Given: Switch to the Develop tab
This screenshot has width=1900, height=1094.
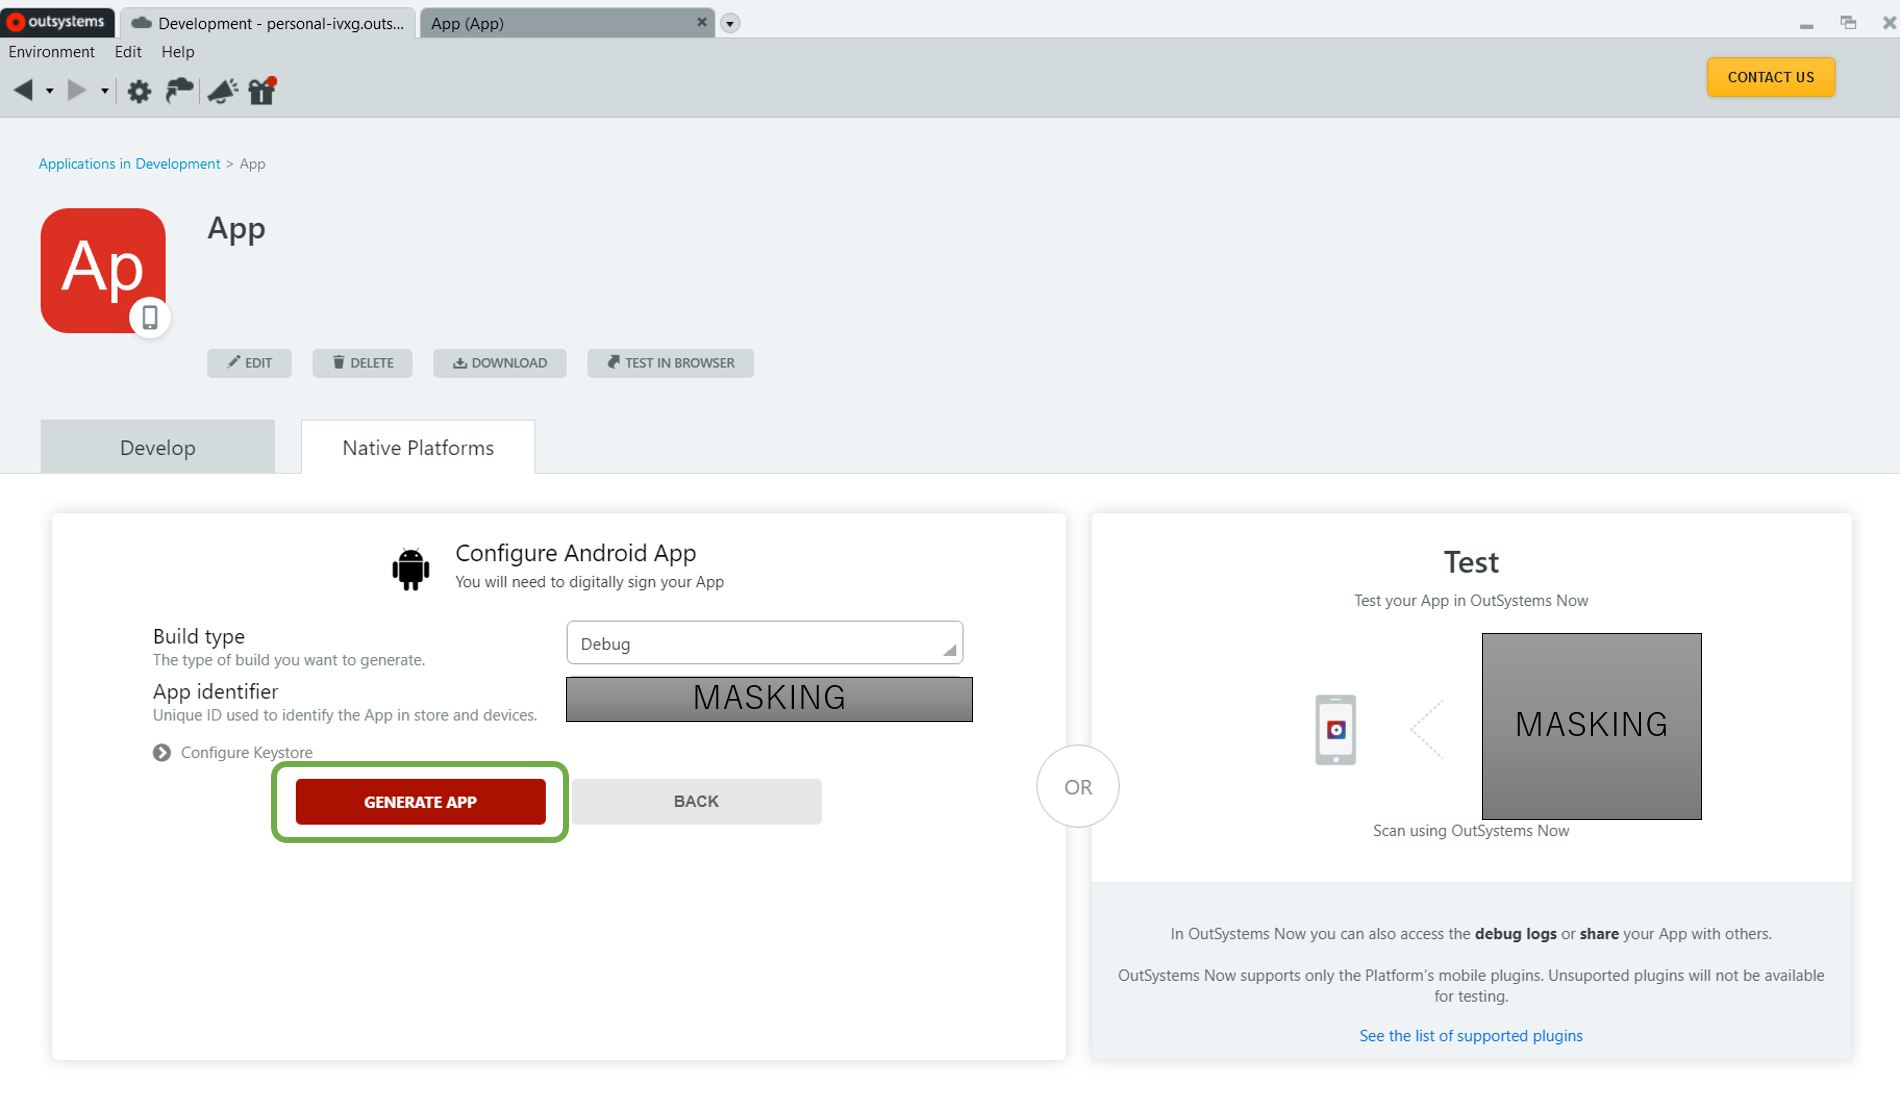Looking at the screenshot, I should coord(158,447).
